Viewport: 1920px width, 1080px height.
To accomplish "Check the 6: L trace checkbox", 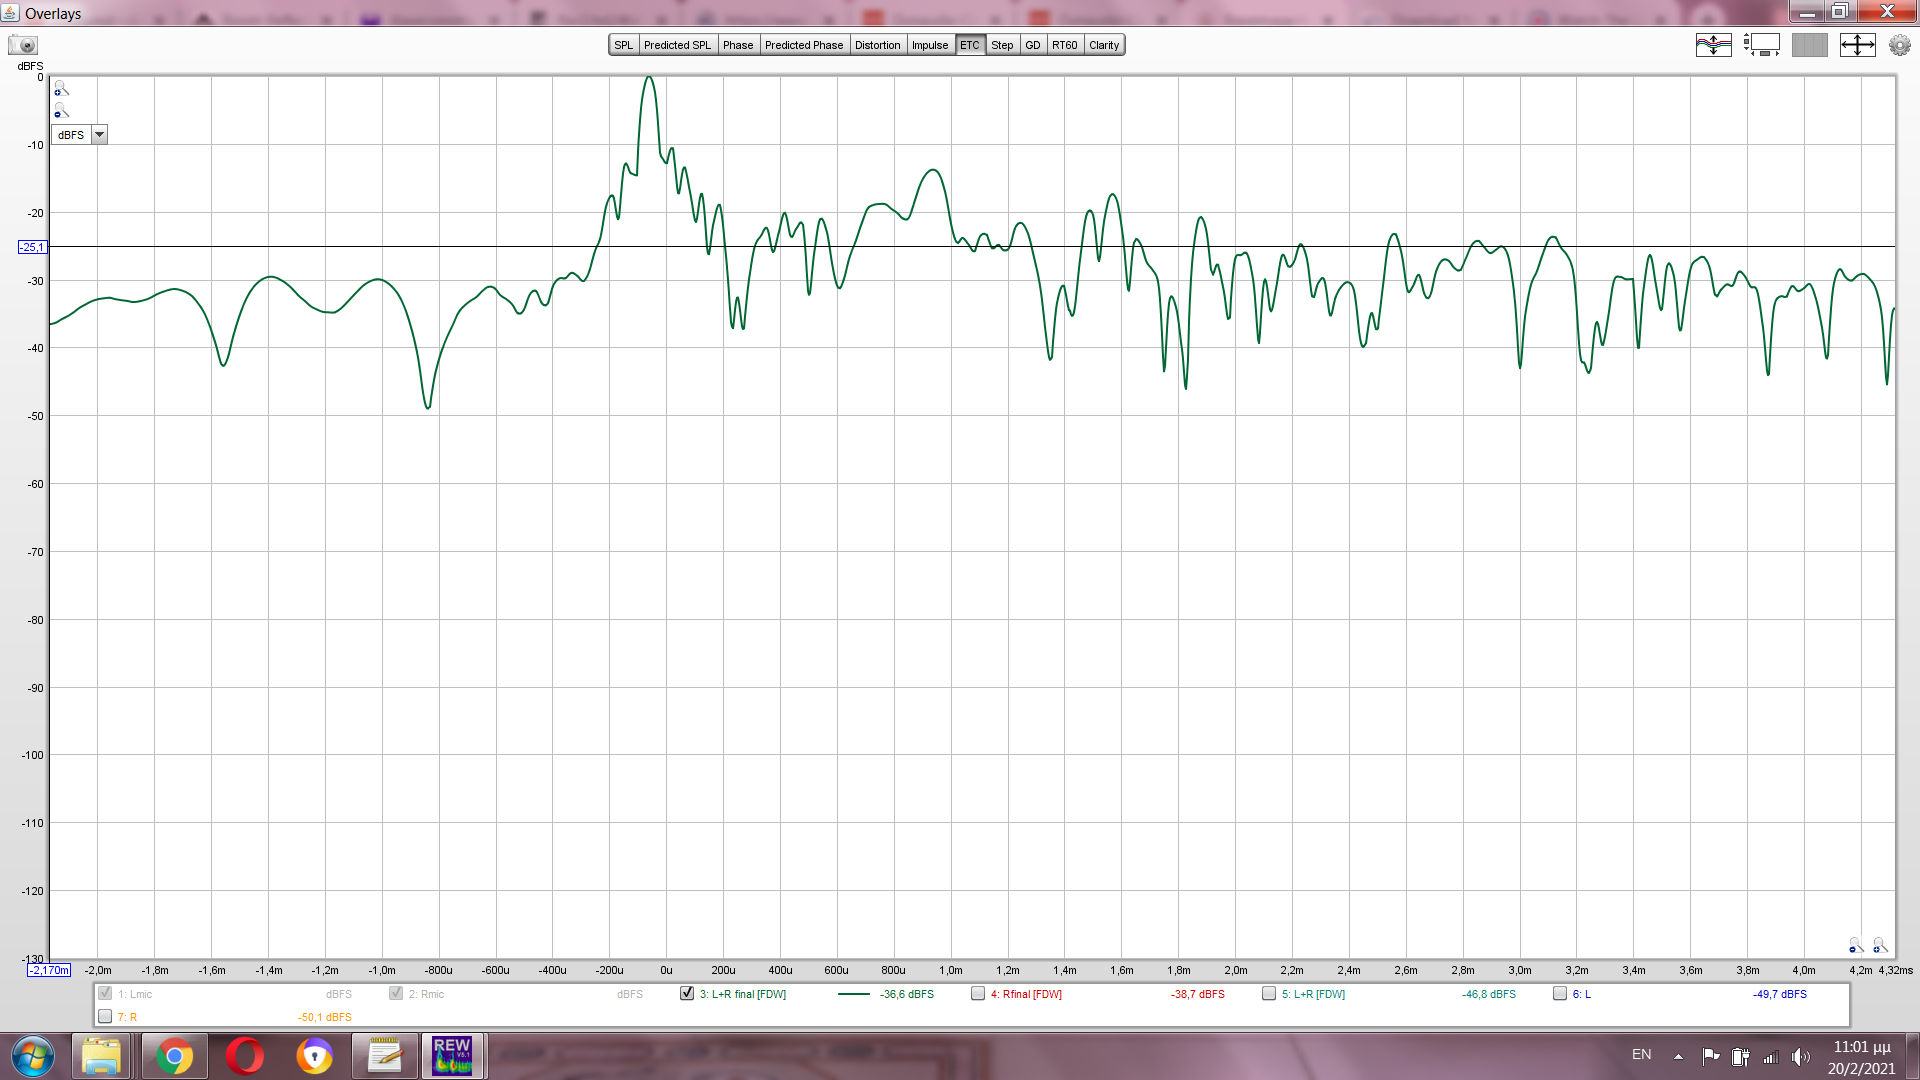I will tap(1560, 993).
